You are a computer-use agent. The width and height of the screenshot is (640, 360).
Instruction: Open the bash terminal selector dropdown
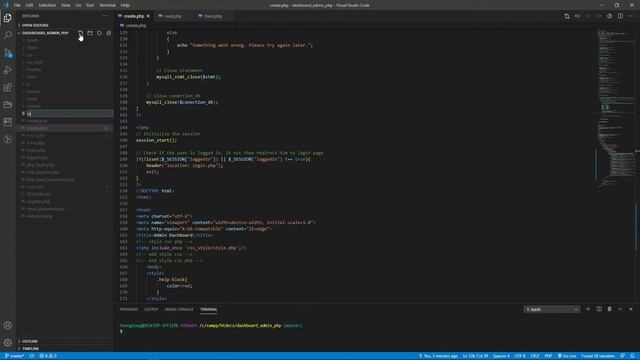(x=551, y=309)
